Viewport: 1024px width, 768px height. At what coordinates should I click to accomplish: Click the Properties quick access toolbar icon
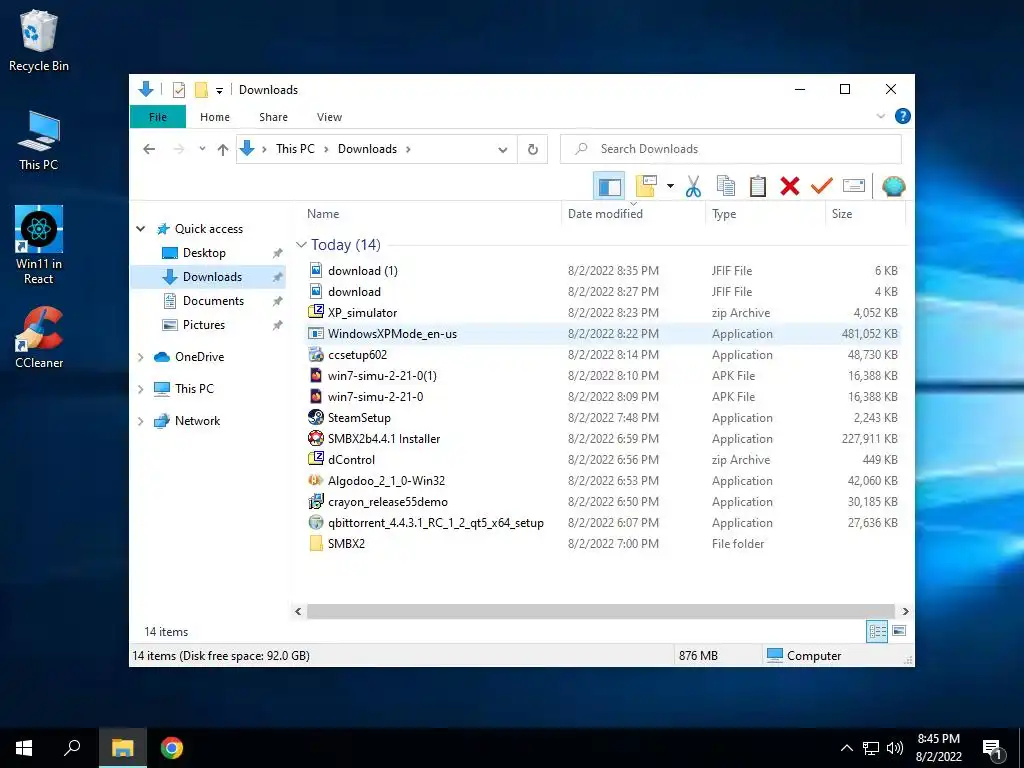(x=178, y=89)
